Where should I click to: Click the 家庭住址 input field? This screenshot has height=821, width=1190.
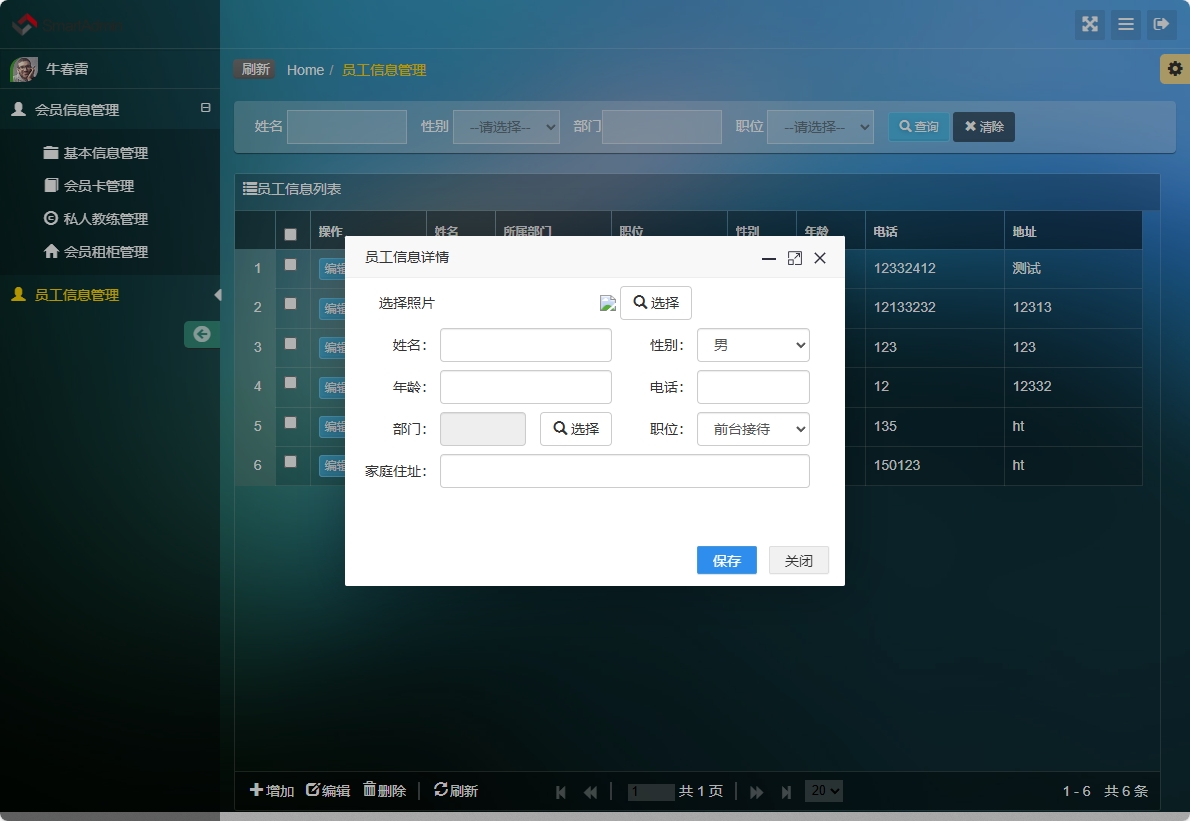(625, 471)
